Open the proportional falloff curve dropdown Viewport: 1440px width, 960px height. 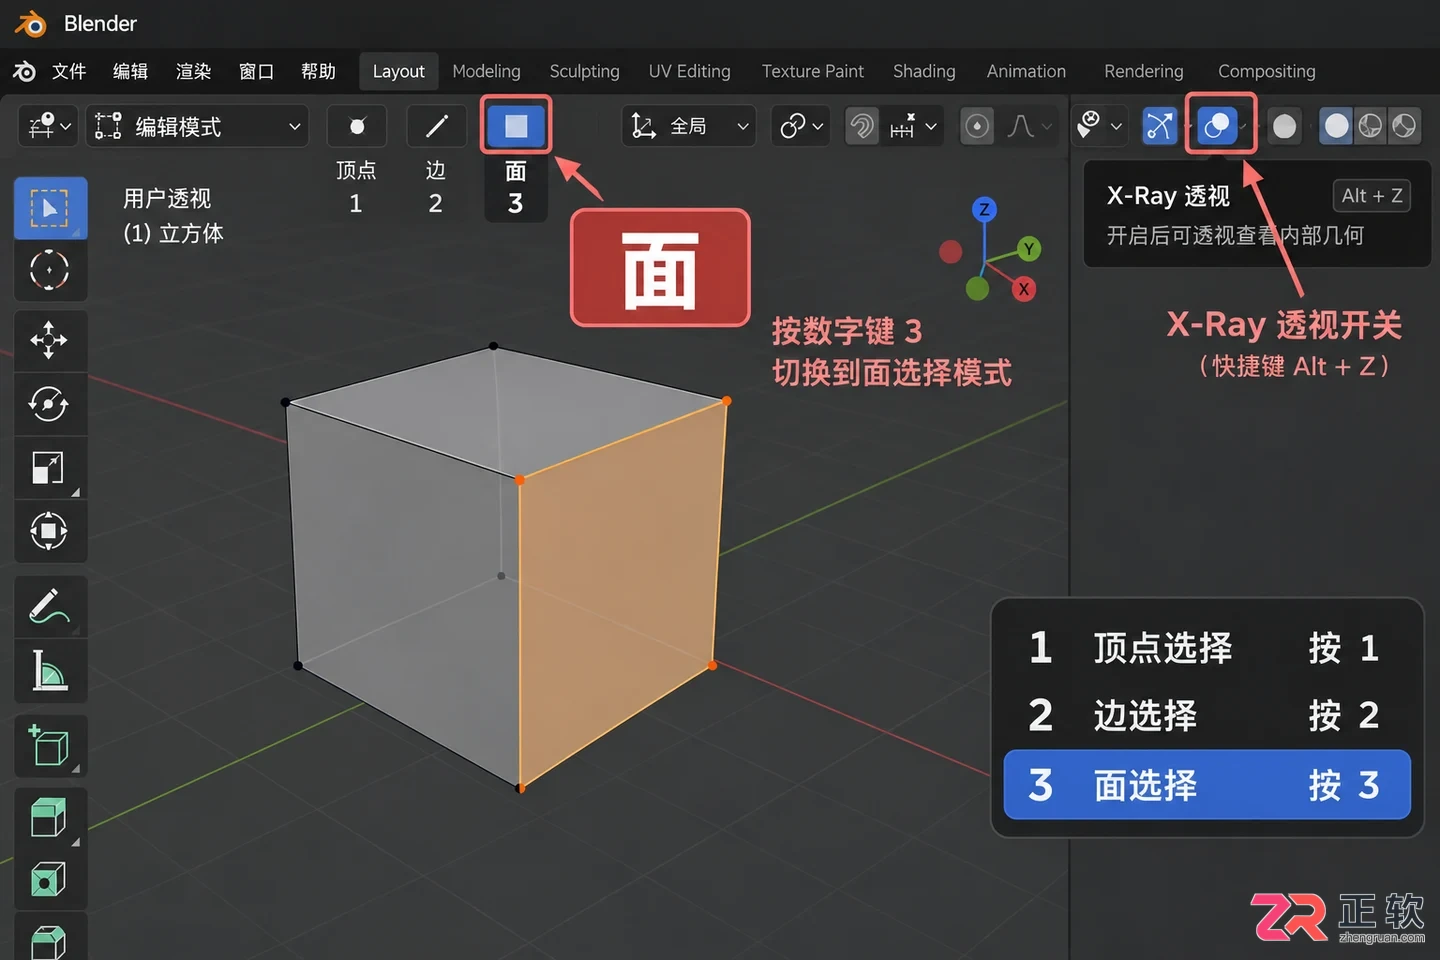[1029, 126]
